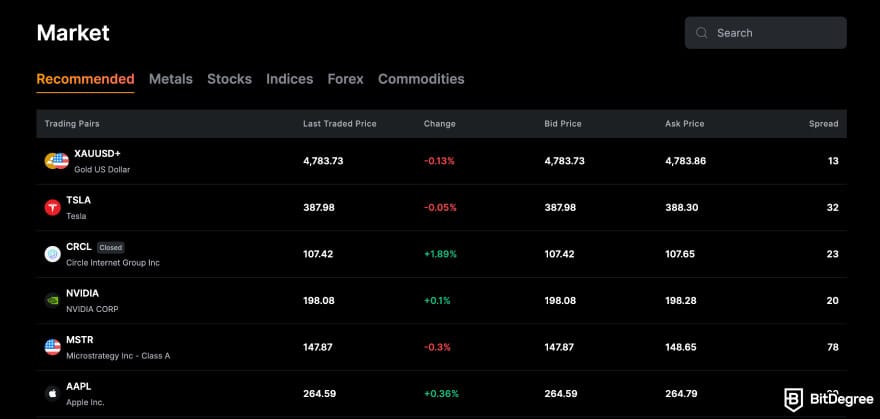Click XAUUSD+ spread value 13
Screen dimensions: 880x419
click(x=833, y=161)
